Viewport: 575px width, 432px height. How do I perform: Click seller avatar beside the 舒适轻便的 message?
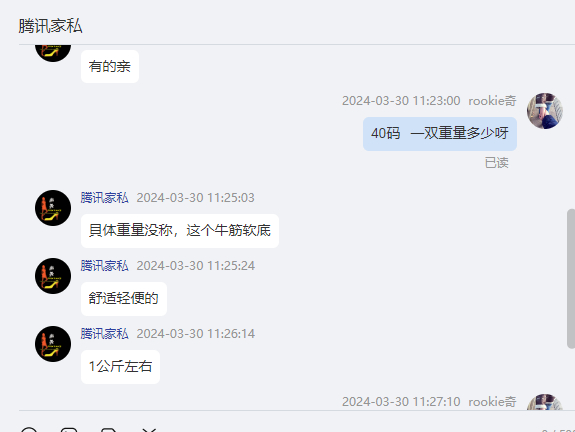click(53, 276)
